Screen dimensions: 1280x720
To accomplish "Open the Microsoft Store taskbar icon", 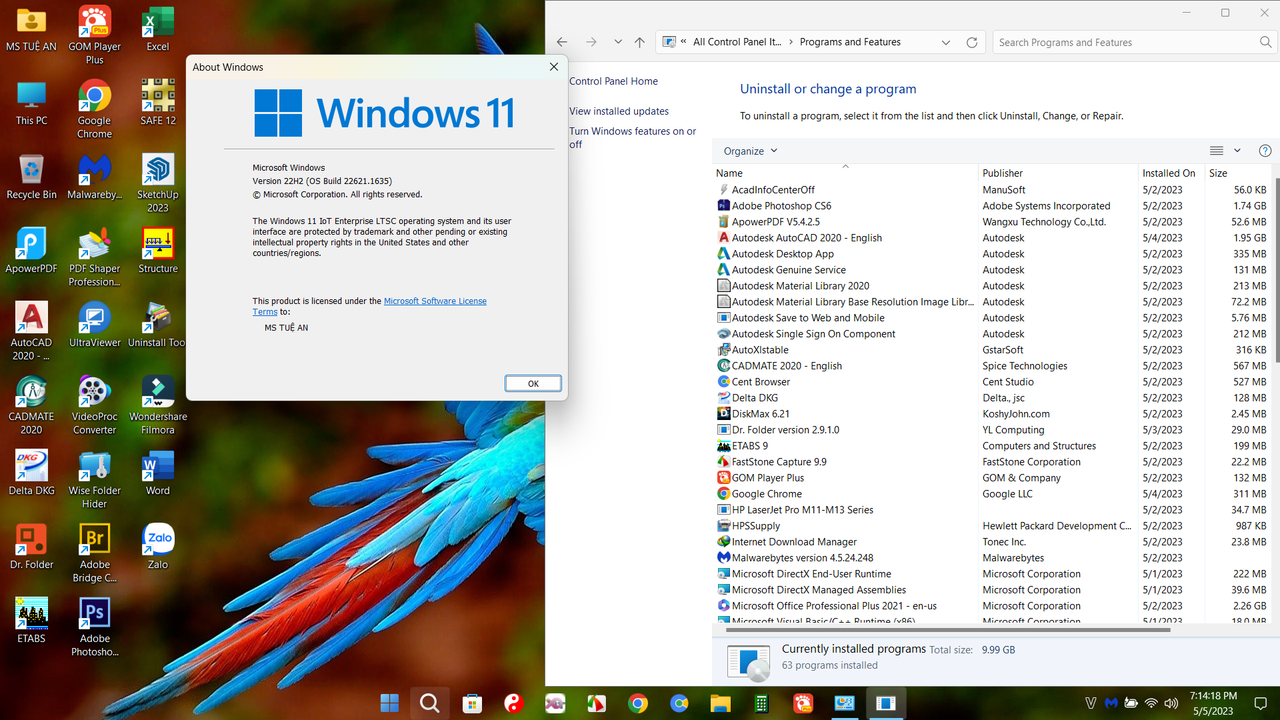I will coord(471,703).
